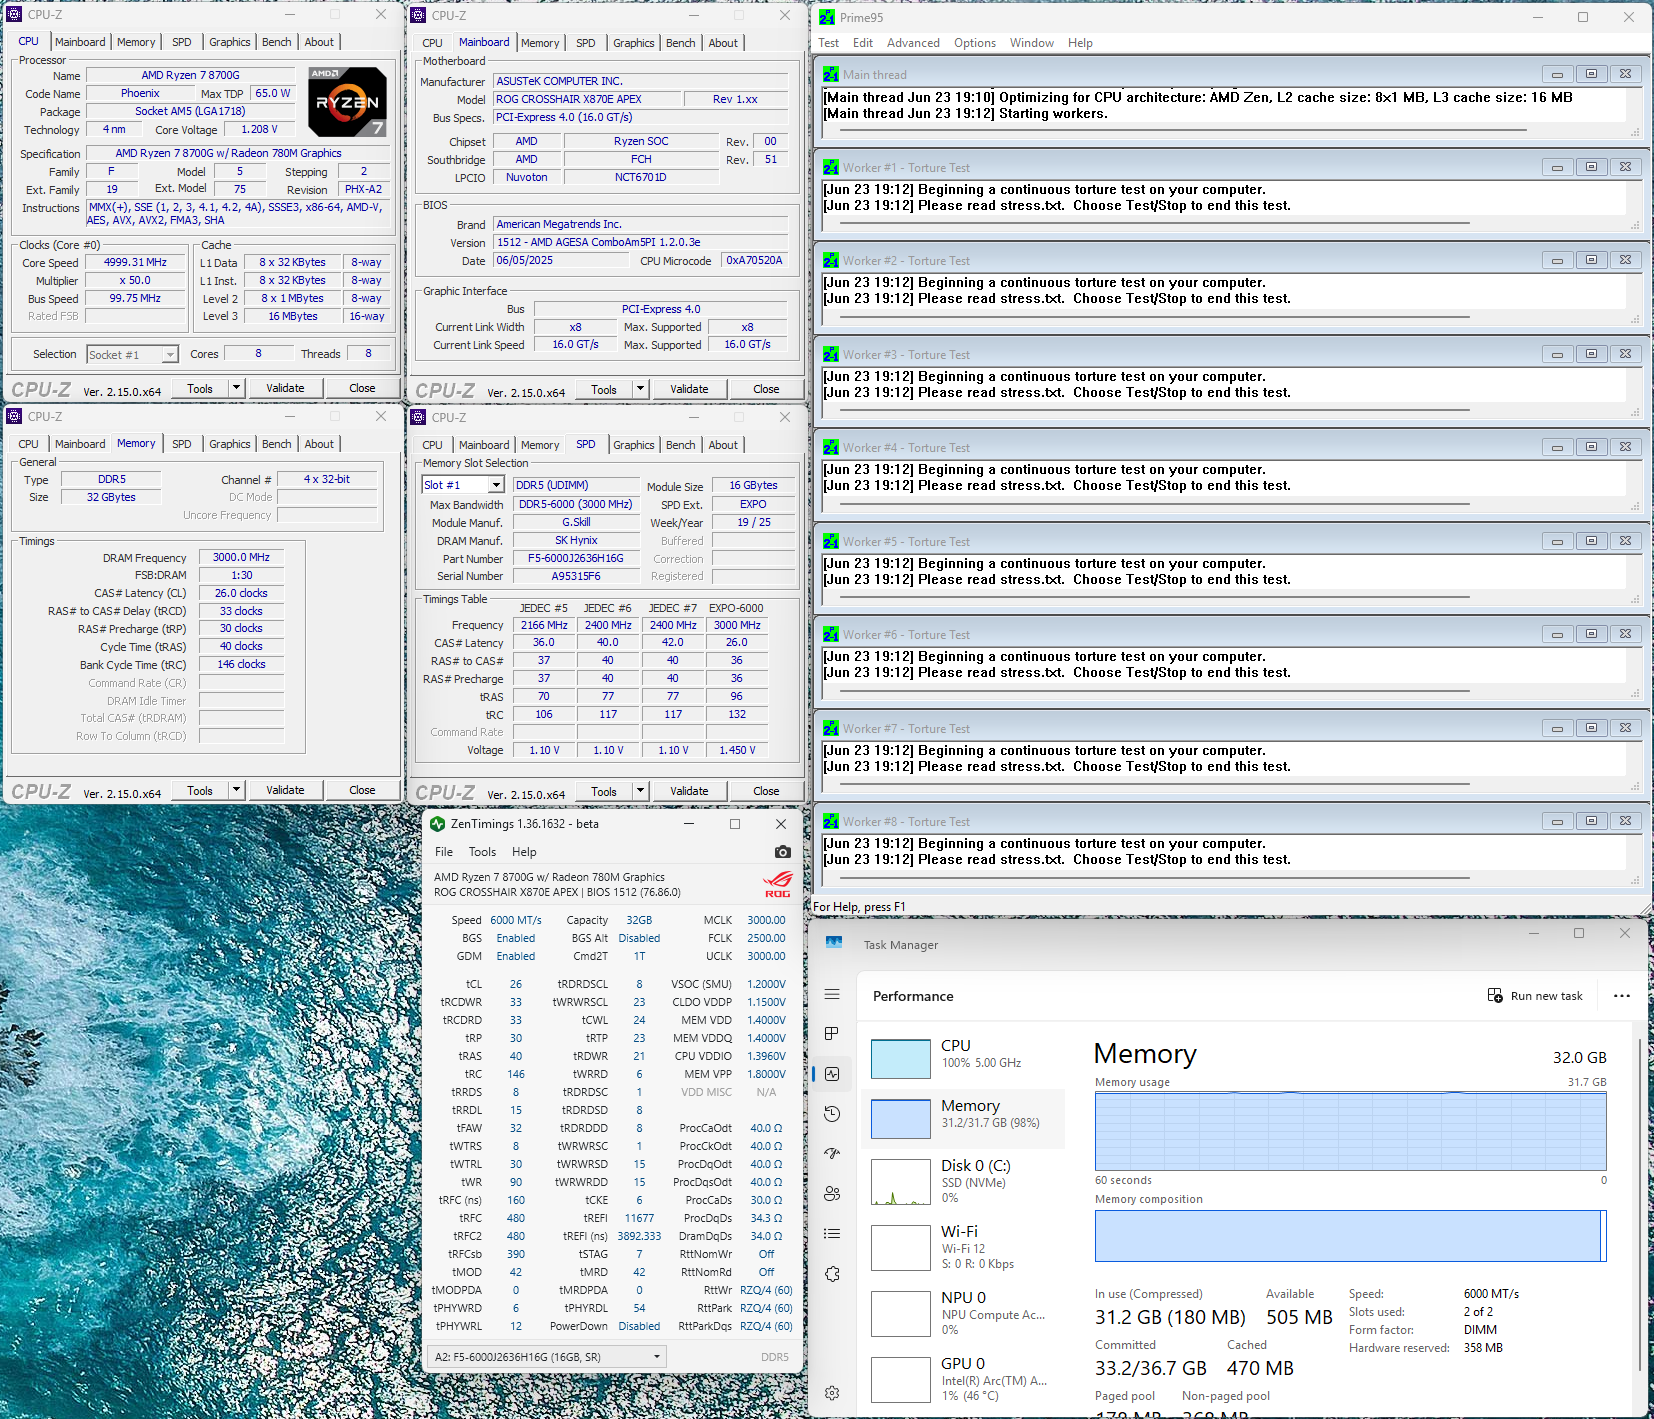The width and height of the screenshot is (1654, 1419).
Task: Open Prime95 Edit menu
Action: (x=863, y=43)
